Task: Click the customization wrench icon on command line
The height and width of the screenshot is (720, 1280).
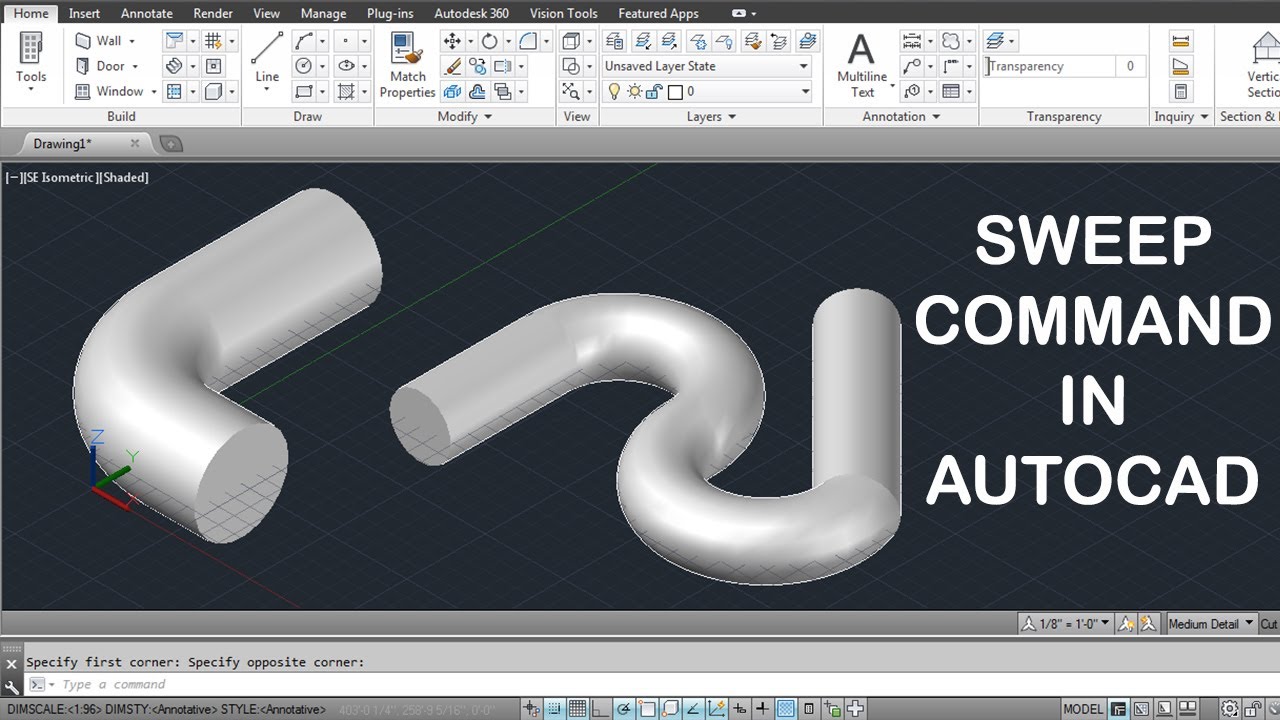Action: coord(11,687)
